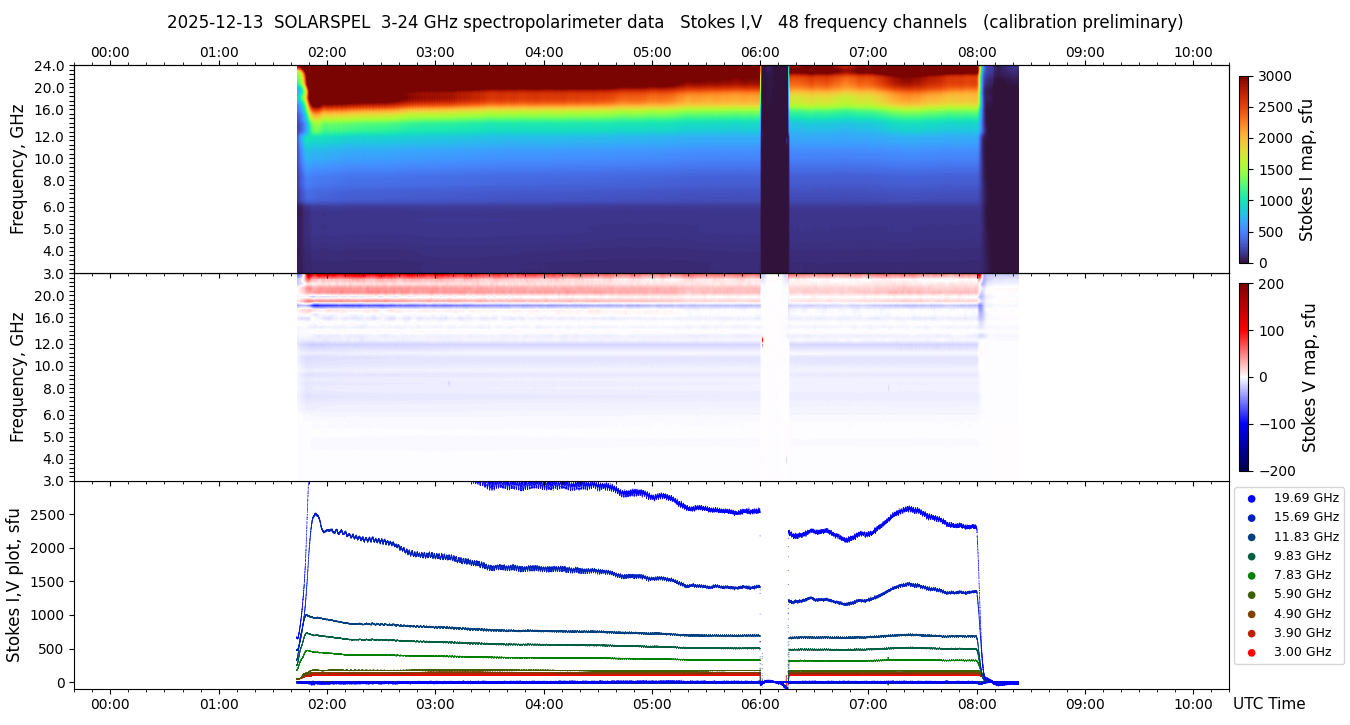The height and width of the screenshot is (725, 1350).
Task: Click the 'Stokes I,V plot, sfu' axis label
Action: (x=14, y=585)
